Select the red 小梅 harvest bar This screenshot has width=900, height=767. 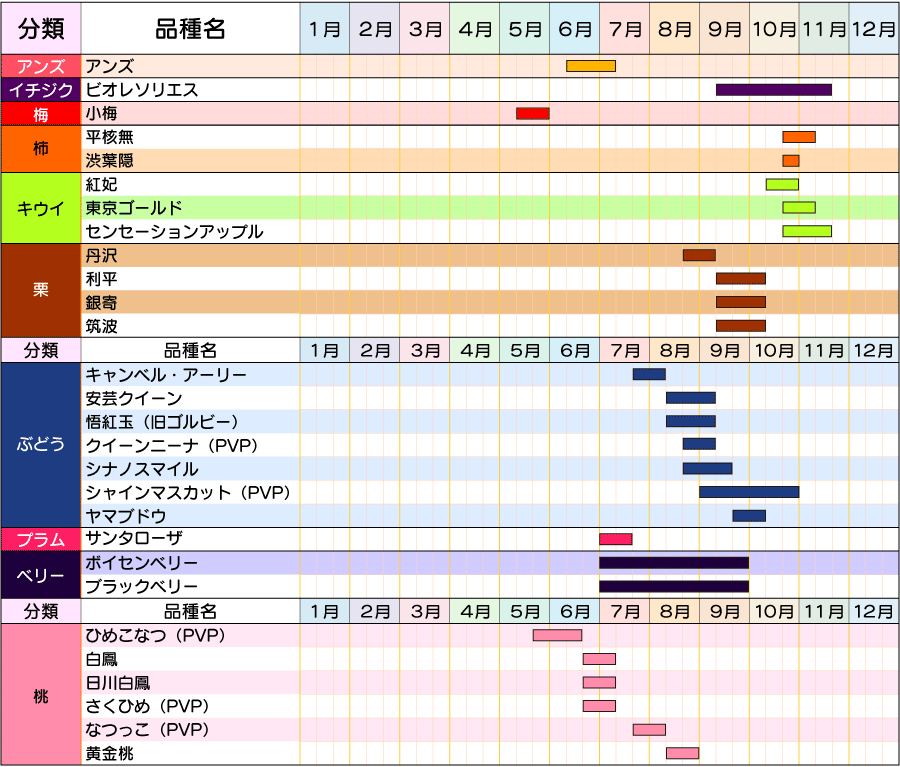click(x=533, y=113)
